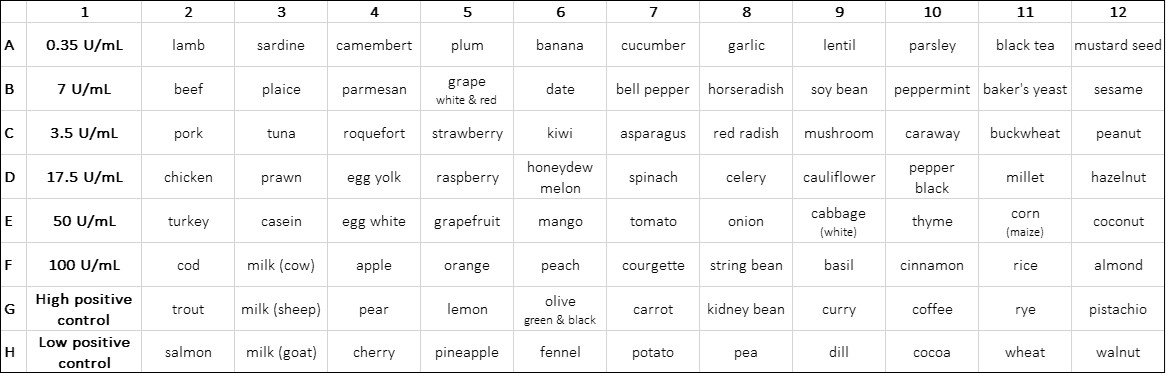
Task: Select row header D
Action: click(13, 177)
